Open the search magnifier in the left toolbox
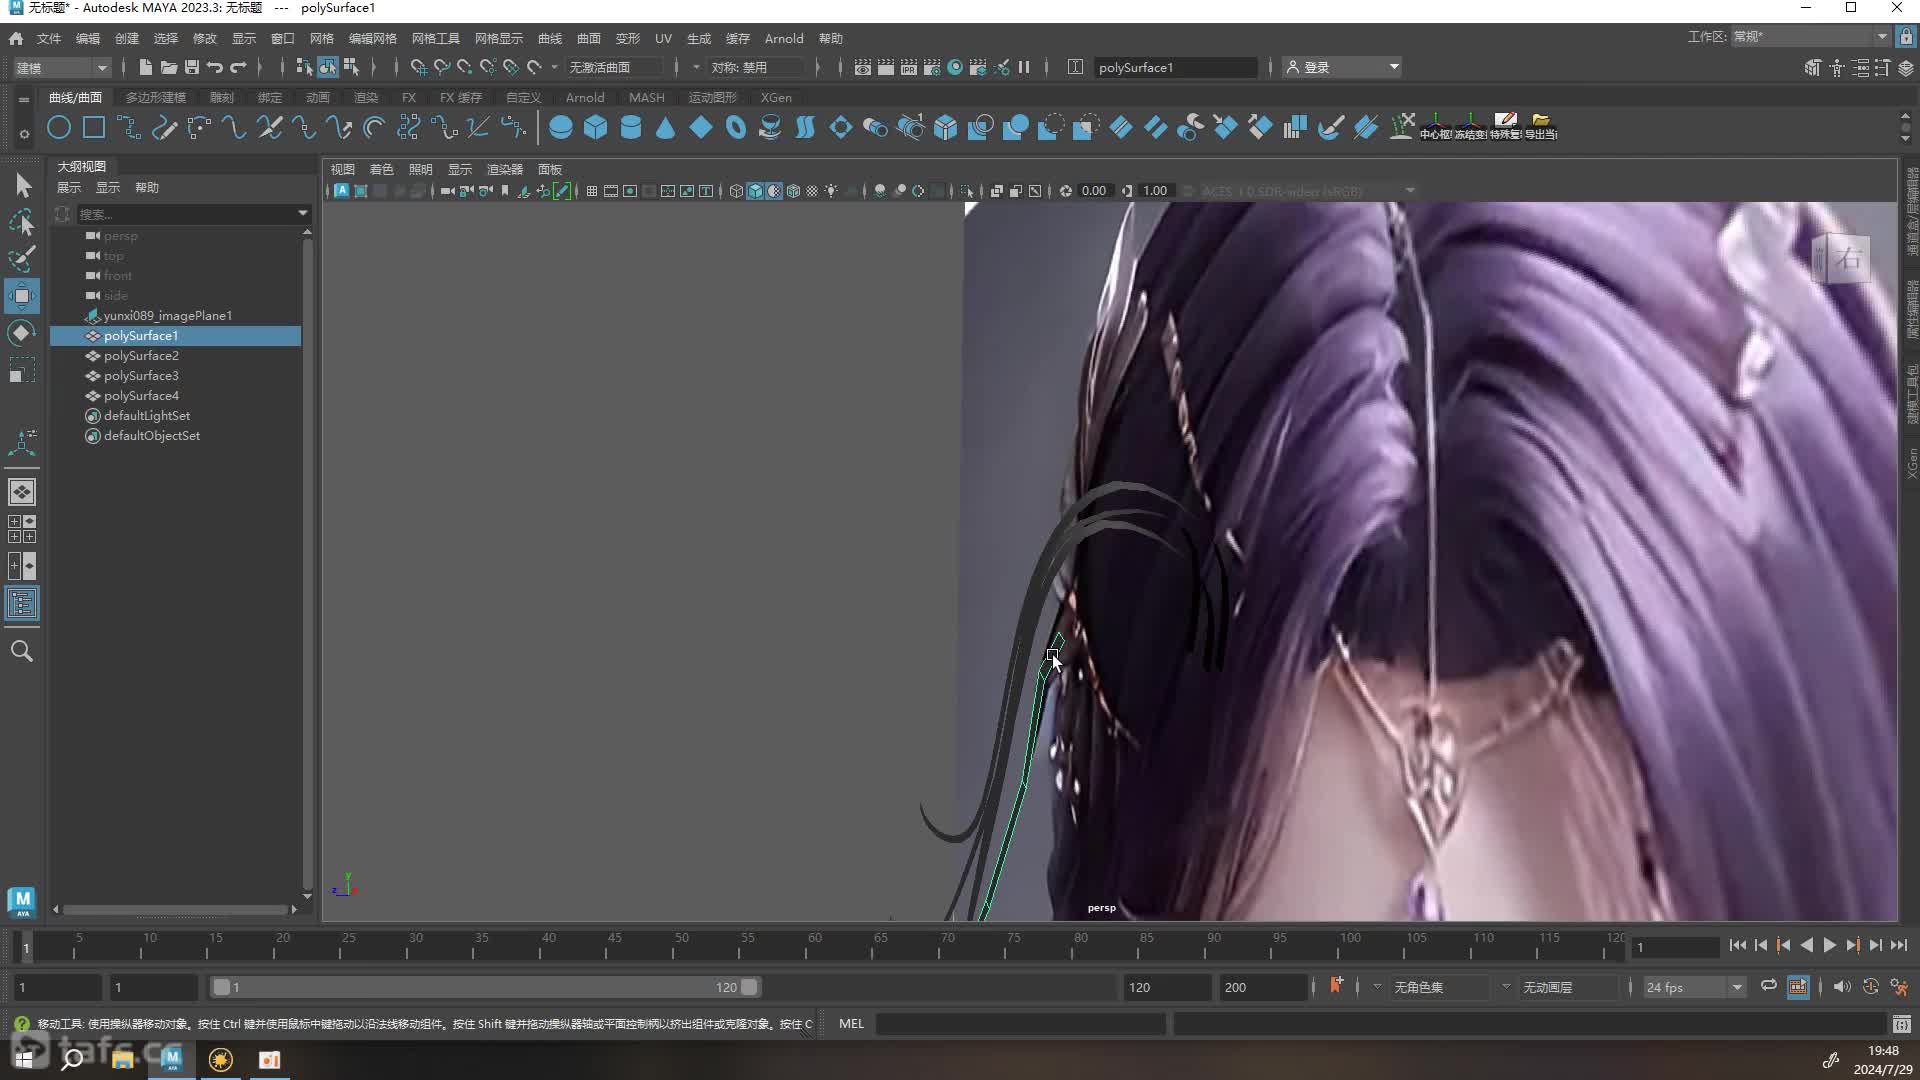 pos(22,651)
